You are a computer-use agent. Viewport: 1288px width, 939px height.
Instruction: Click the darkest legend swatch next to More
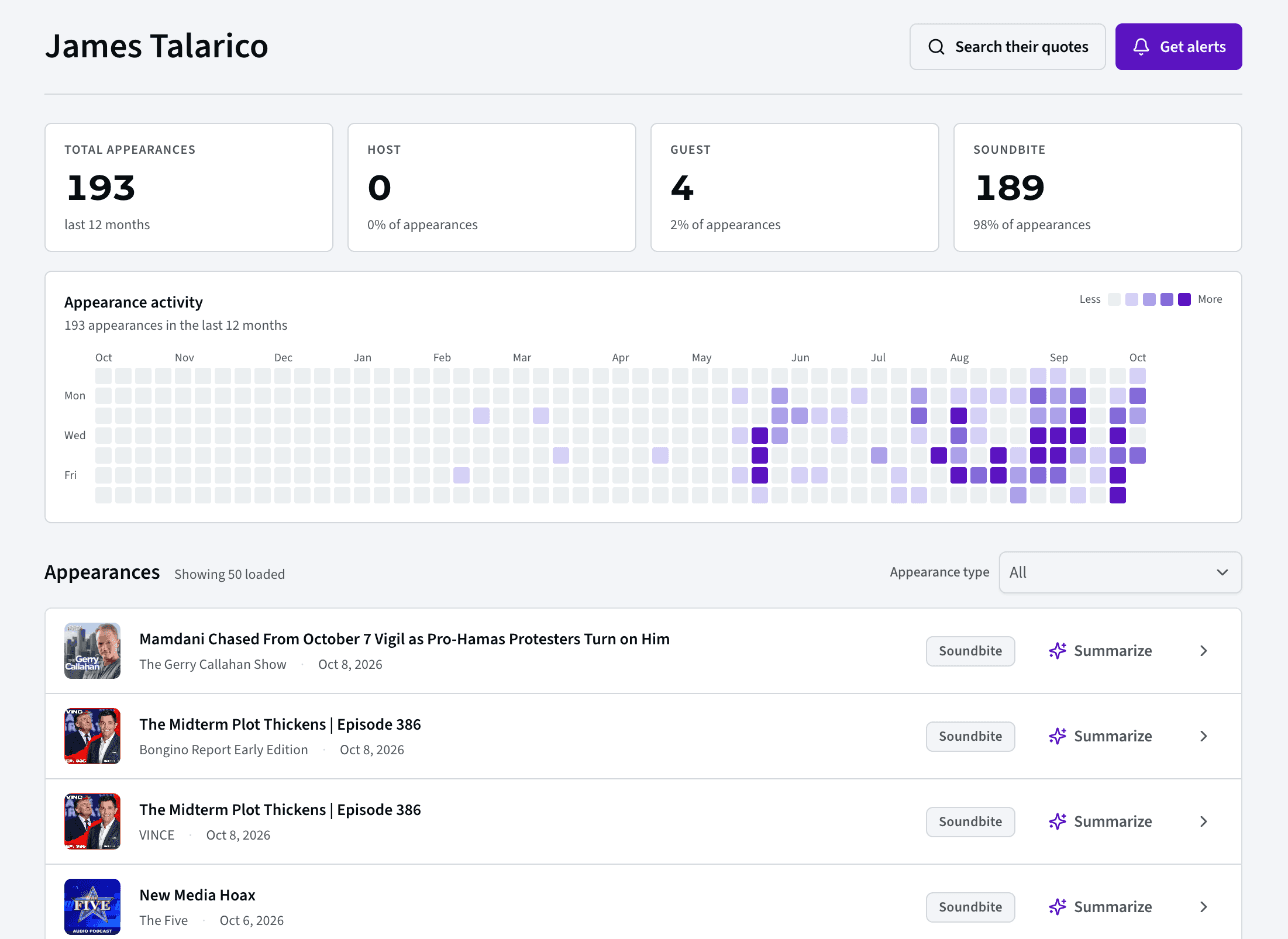click(1185, 299)
